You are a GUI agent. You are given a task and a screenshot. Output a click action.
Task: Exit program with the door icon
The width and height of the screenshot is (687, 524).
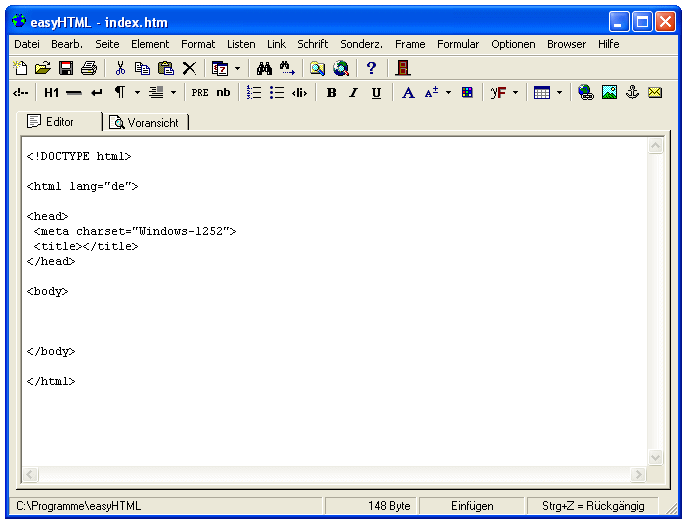pos(402,68)
